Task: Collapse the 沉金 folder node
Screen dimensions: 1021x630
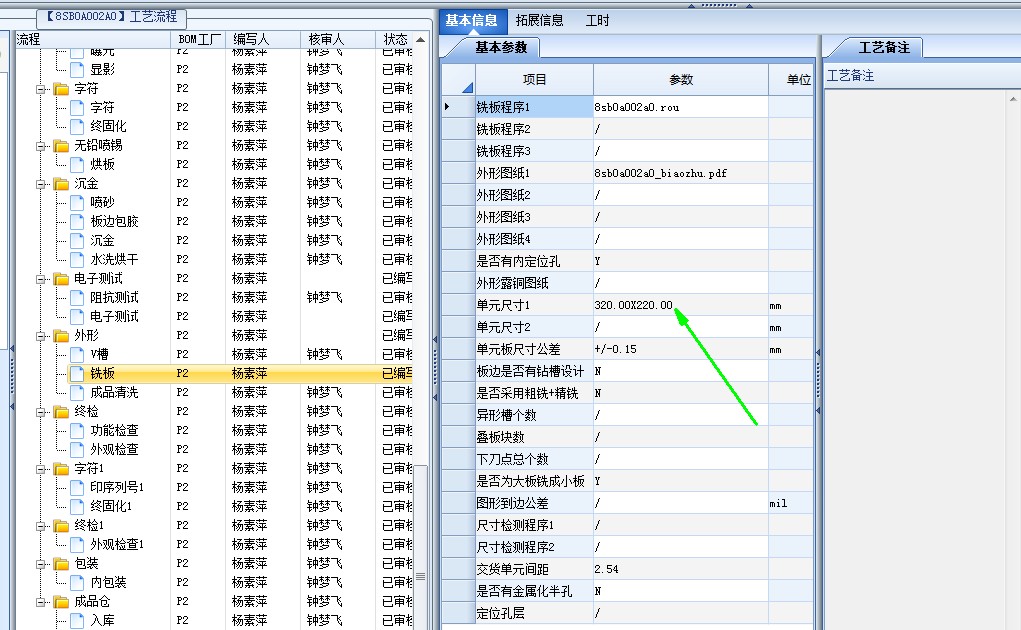Action: 41,184
